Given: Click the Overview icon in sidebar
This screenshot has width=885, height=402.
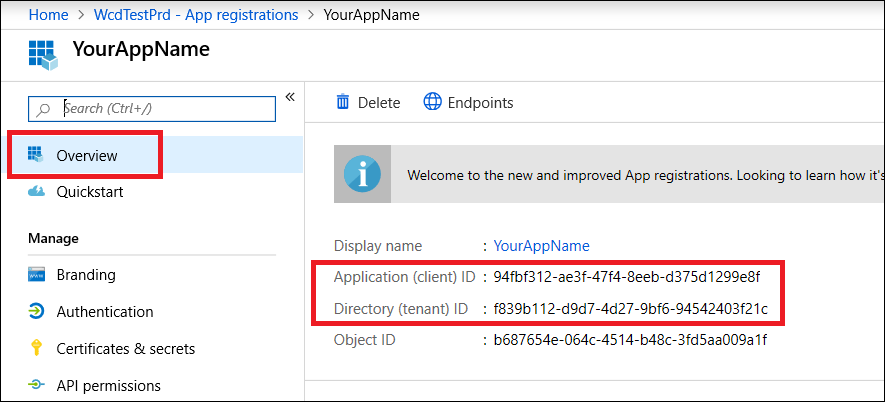Looking at the screenshot, I should 36,155.
